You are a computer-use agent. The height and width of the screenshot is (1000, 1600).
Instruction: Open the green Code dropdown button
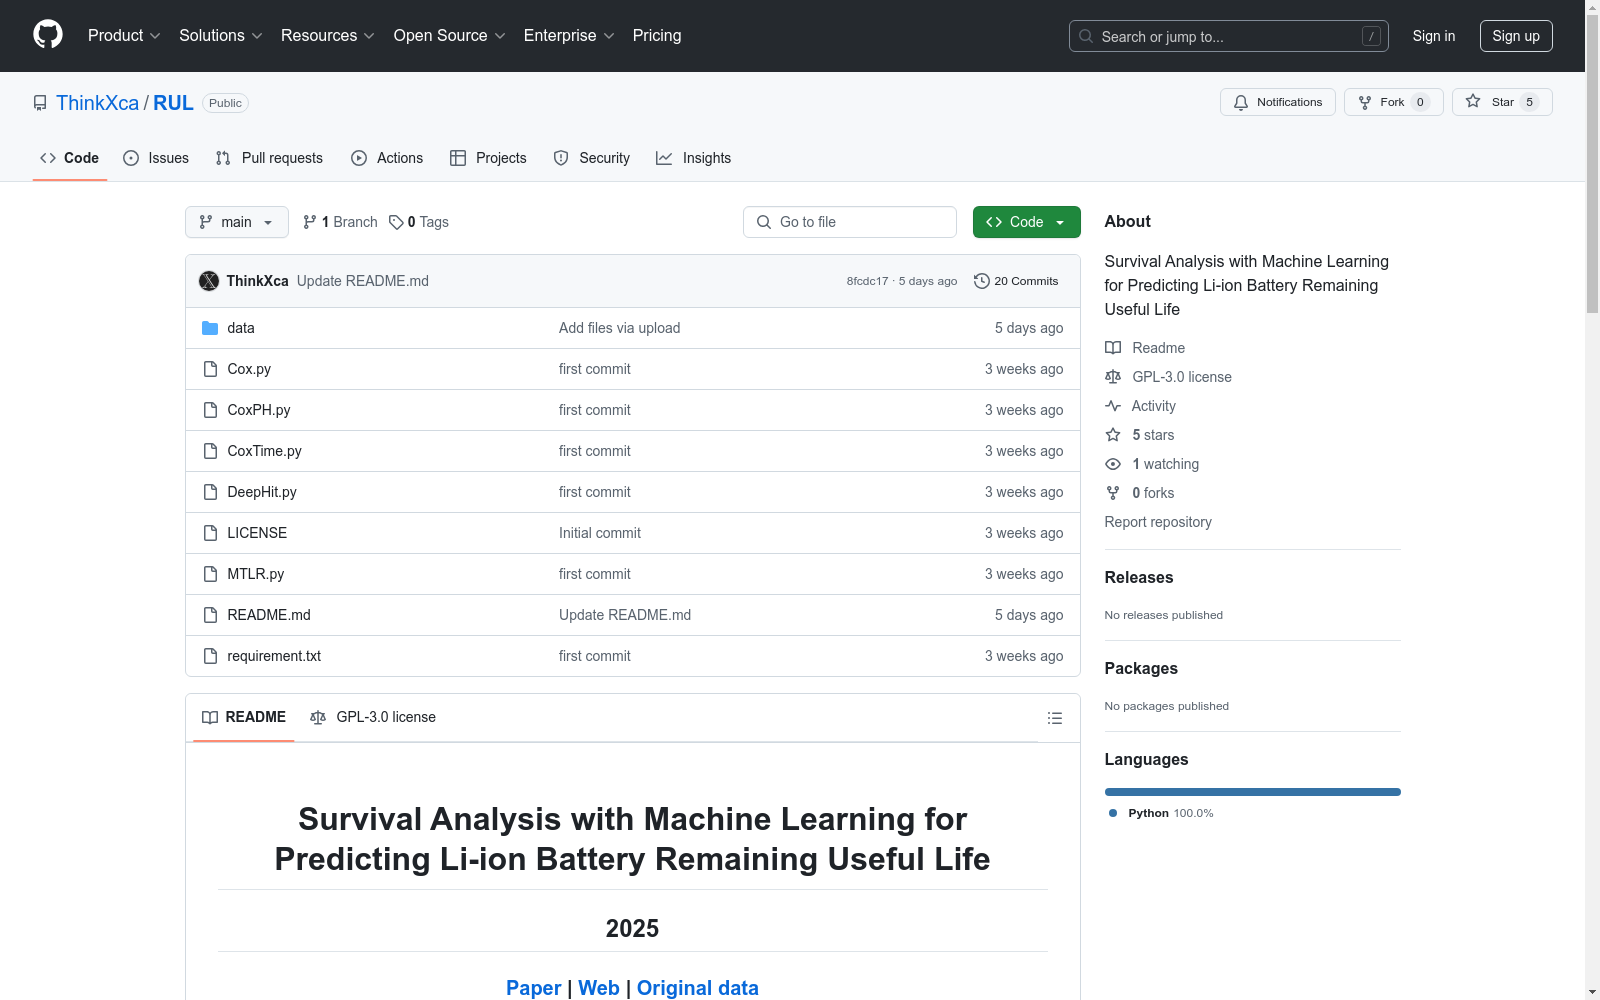point(1027,222)
